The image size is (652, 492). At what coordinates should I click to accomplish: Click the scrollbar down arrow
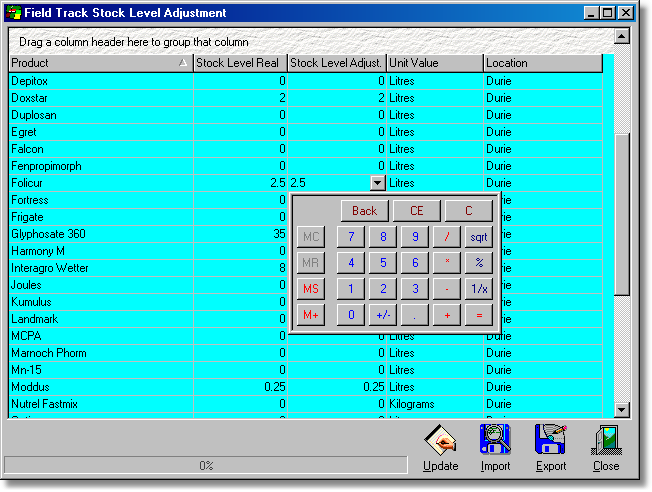(x=622, y=410)
